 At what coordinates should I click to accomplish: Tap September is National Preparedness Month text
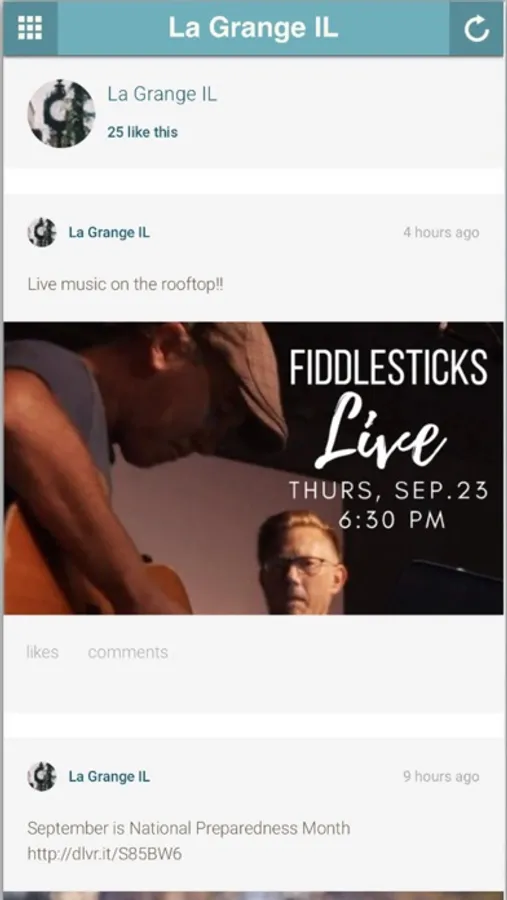click(188, 828)
